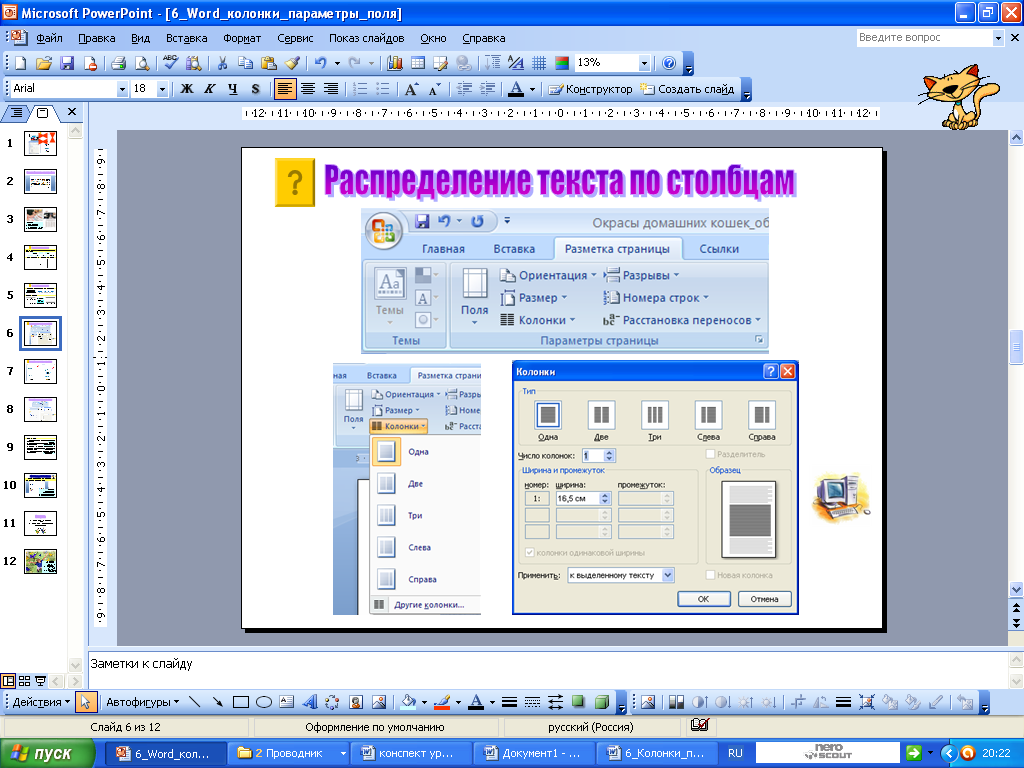Click the Save floppy disk toolbar icon
This screenshot has width=1024, height=768.
point(67,63)
